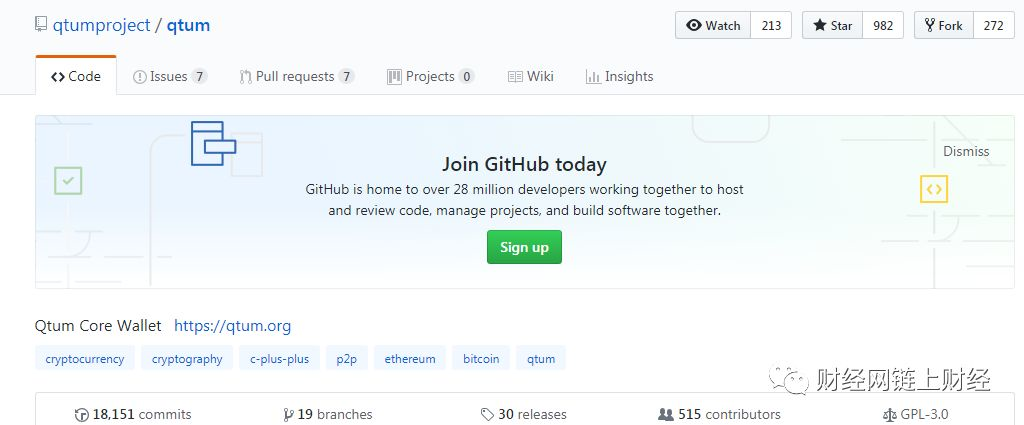Click the bar graph icon on Insights tab
Viewport: 1024px width, 425px height.
[593, 77]
